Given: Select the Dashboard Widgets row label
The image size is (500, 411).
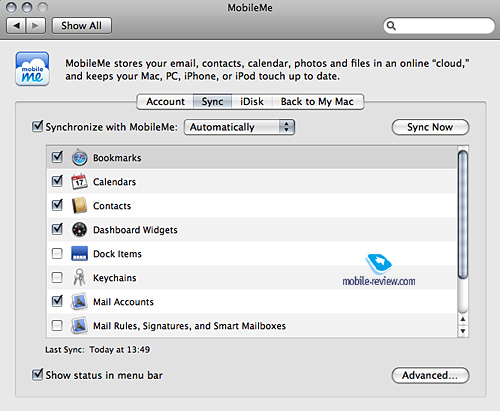Looking at the screenshot, I should point(135,230).
